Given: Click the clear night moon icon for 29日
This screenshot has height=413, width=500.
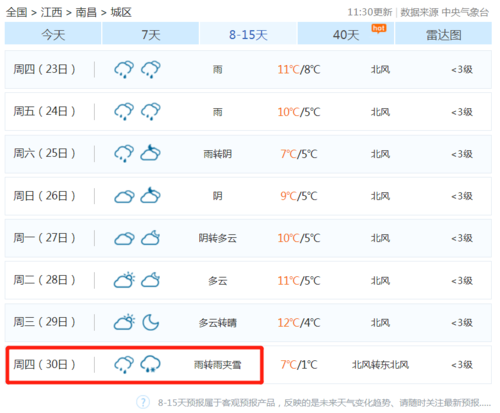Looking at the screenshot, I should coord(151,322).
